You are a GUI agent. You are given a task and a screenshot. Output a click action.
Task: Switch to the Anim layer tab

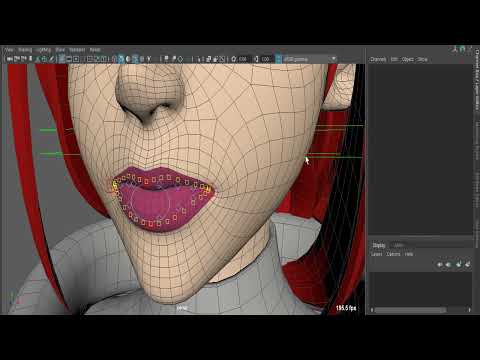(398, 245)
